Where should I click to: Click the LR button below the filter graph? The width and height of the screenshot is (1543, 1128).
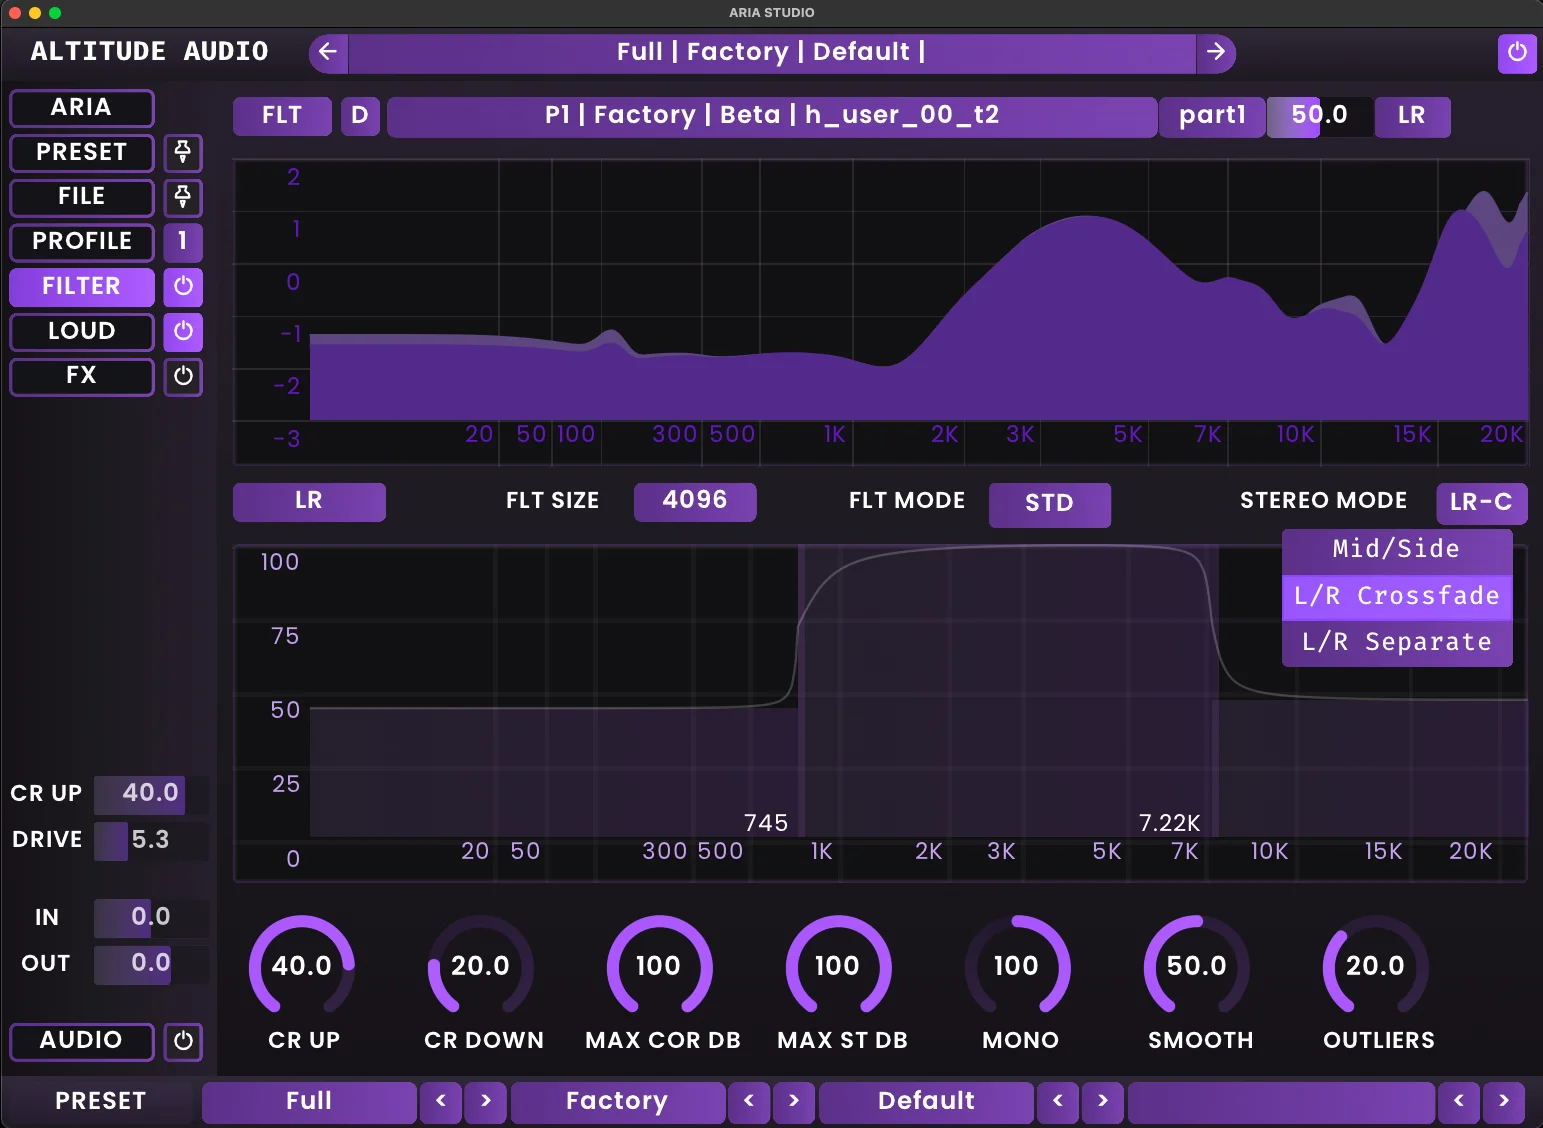click(309, 501)
